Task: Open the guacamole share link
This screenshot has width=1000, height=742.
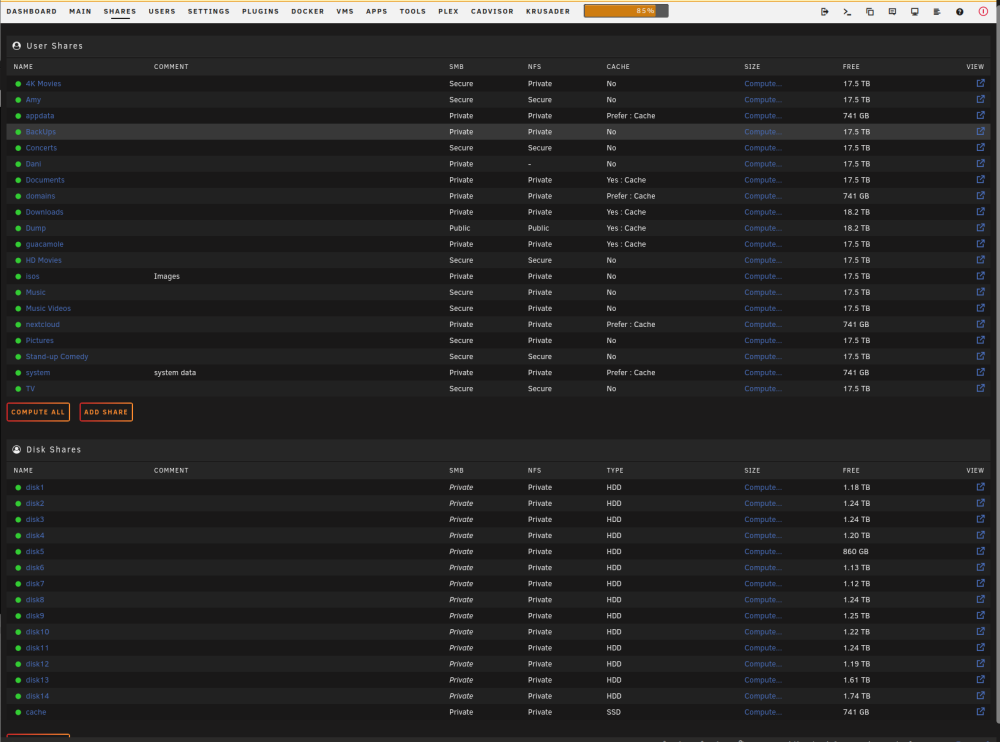Action: [45, 244]
